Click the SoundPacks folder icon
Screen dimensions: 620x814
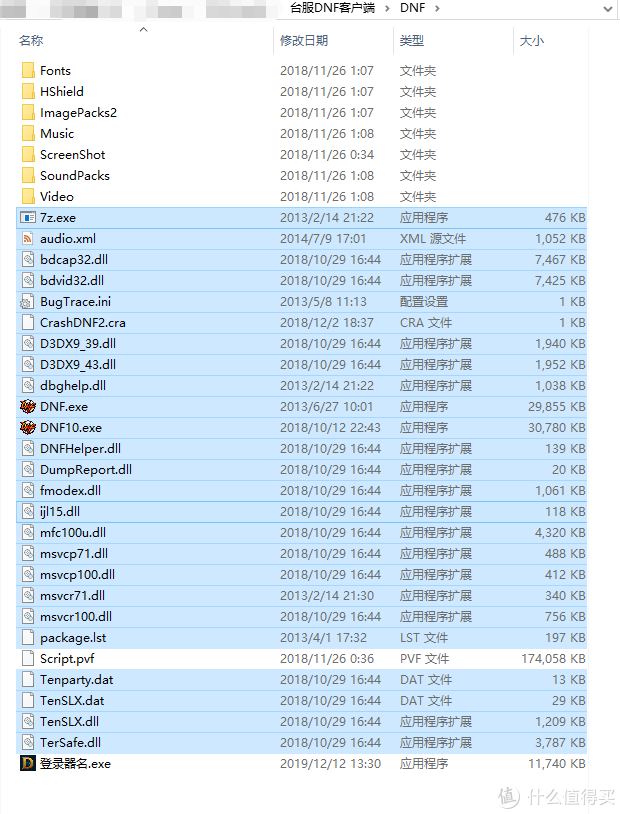(x=28, y=175)
